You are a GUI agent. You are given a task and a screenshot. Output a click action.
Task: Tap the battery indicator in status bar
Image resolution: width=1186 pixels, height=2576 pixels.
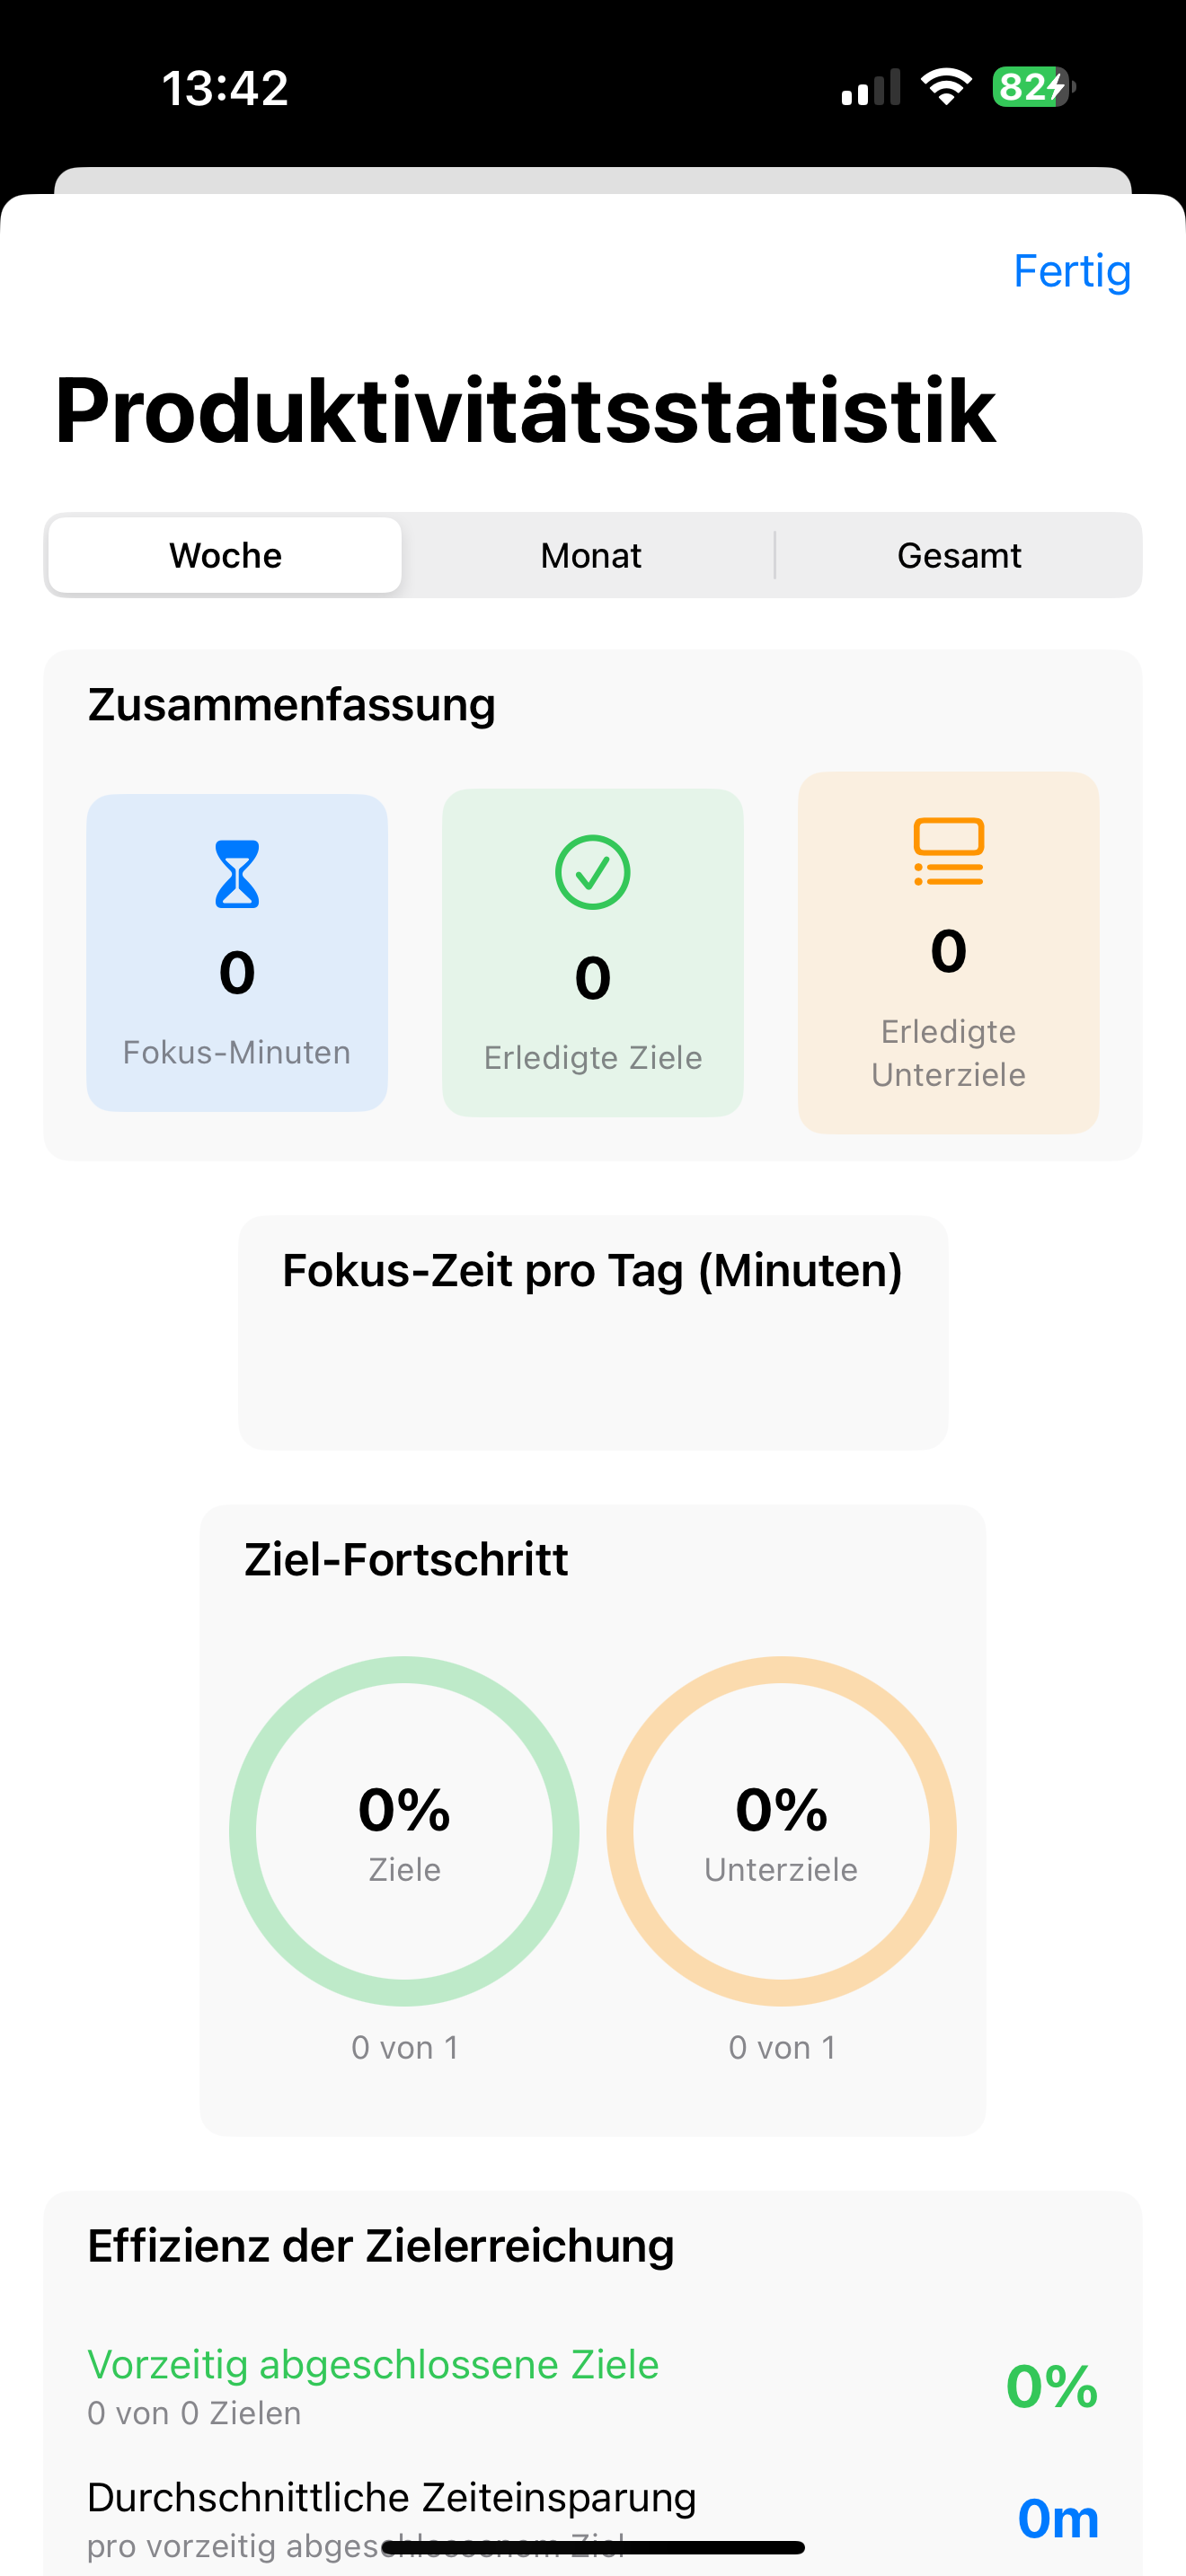(1032, 87)
